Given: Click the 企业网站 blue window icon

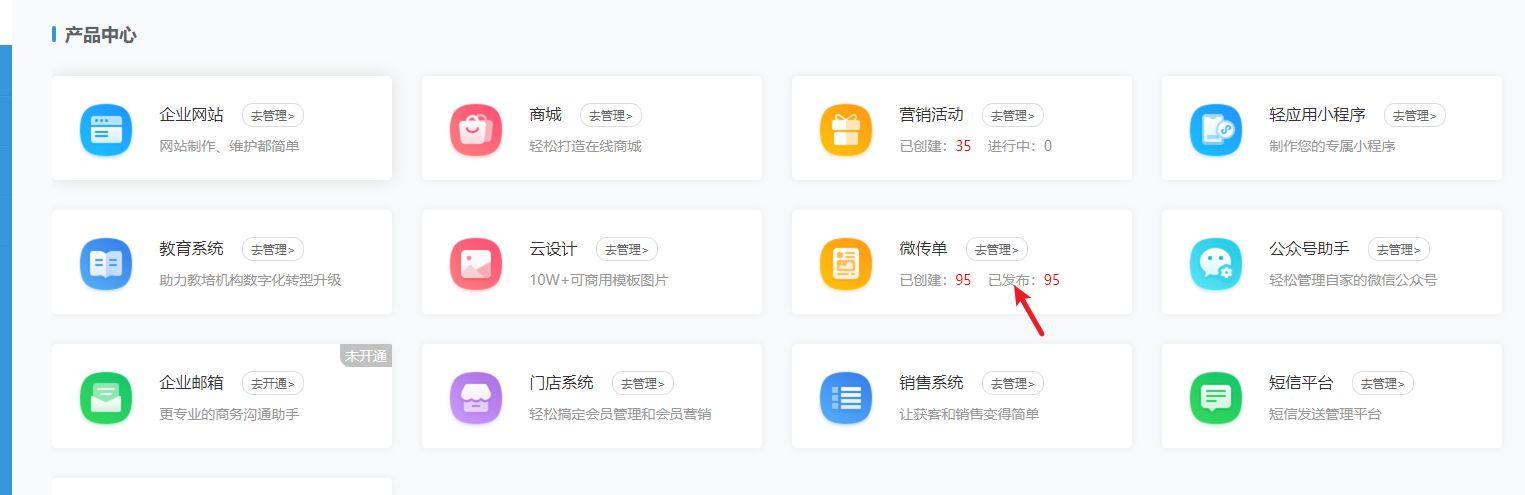Looking at the screenshot, I should [x=106, y=130].
